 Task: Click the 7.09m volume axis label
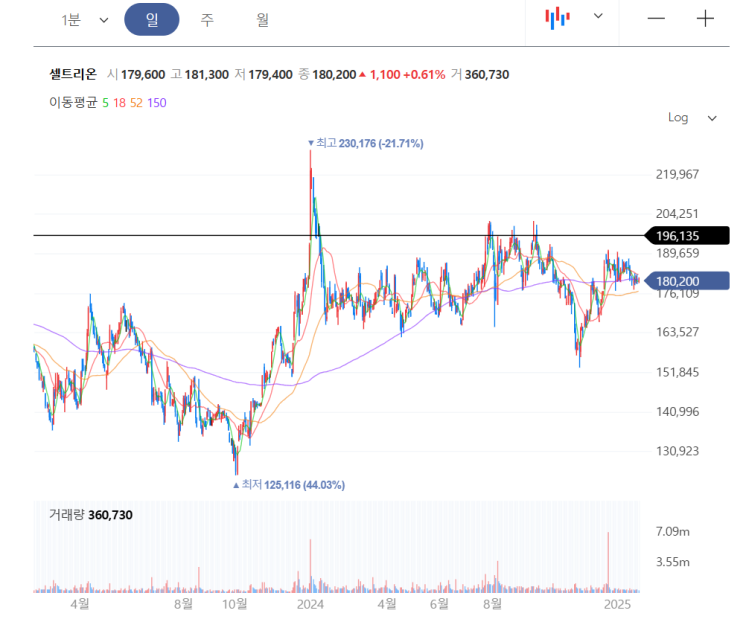click(673, 532)
